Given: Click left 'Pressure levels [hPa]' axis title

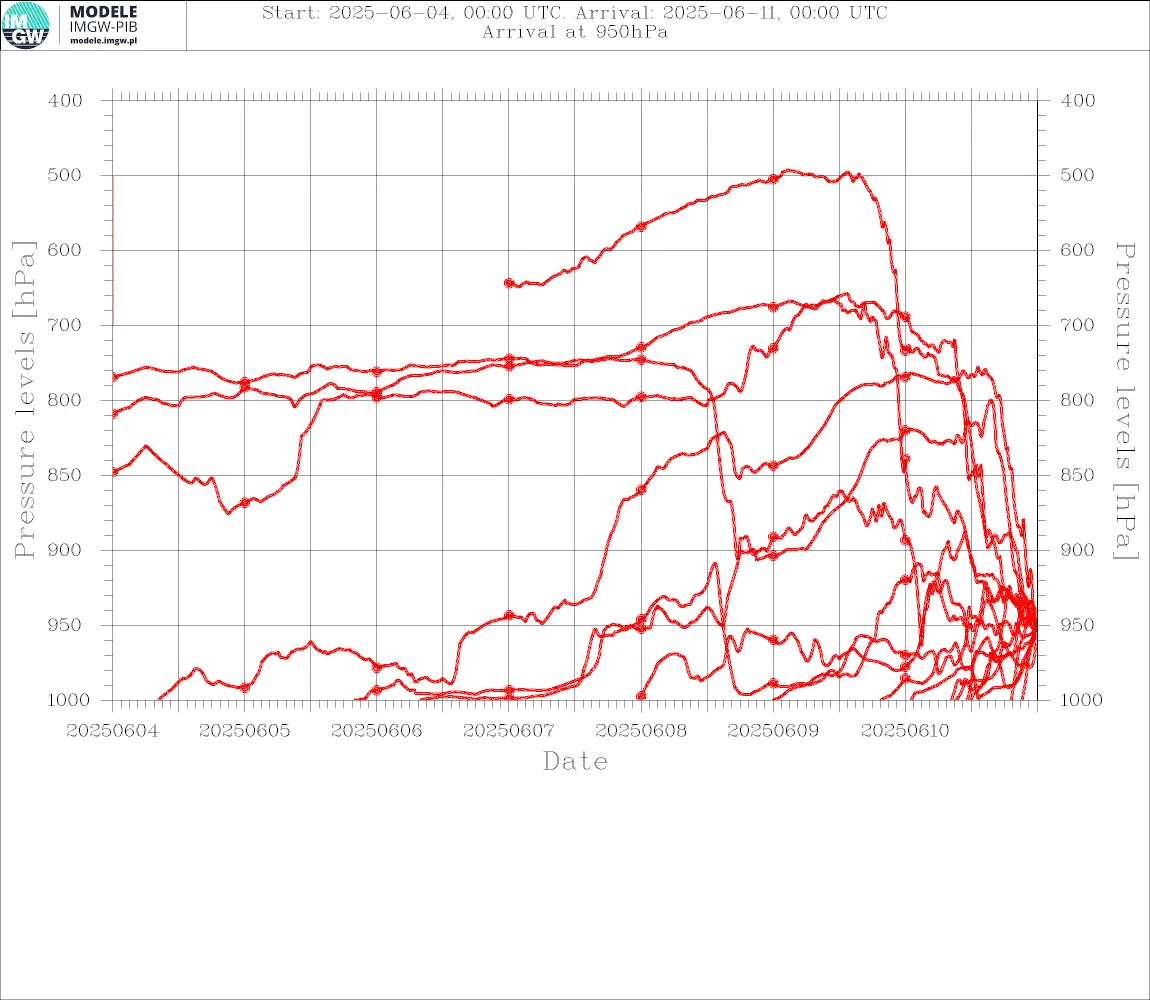Looking at the screenshot, I should [24, 400].
